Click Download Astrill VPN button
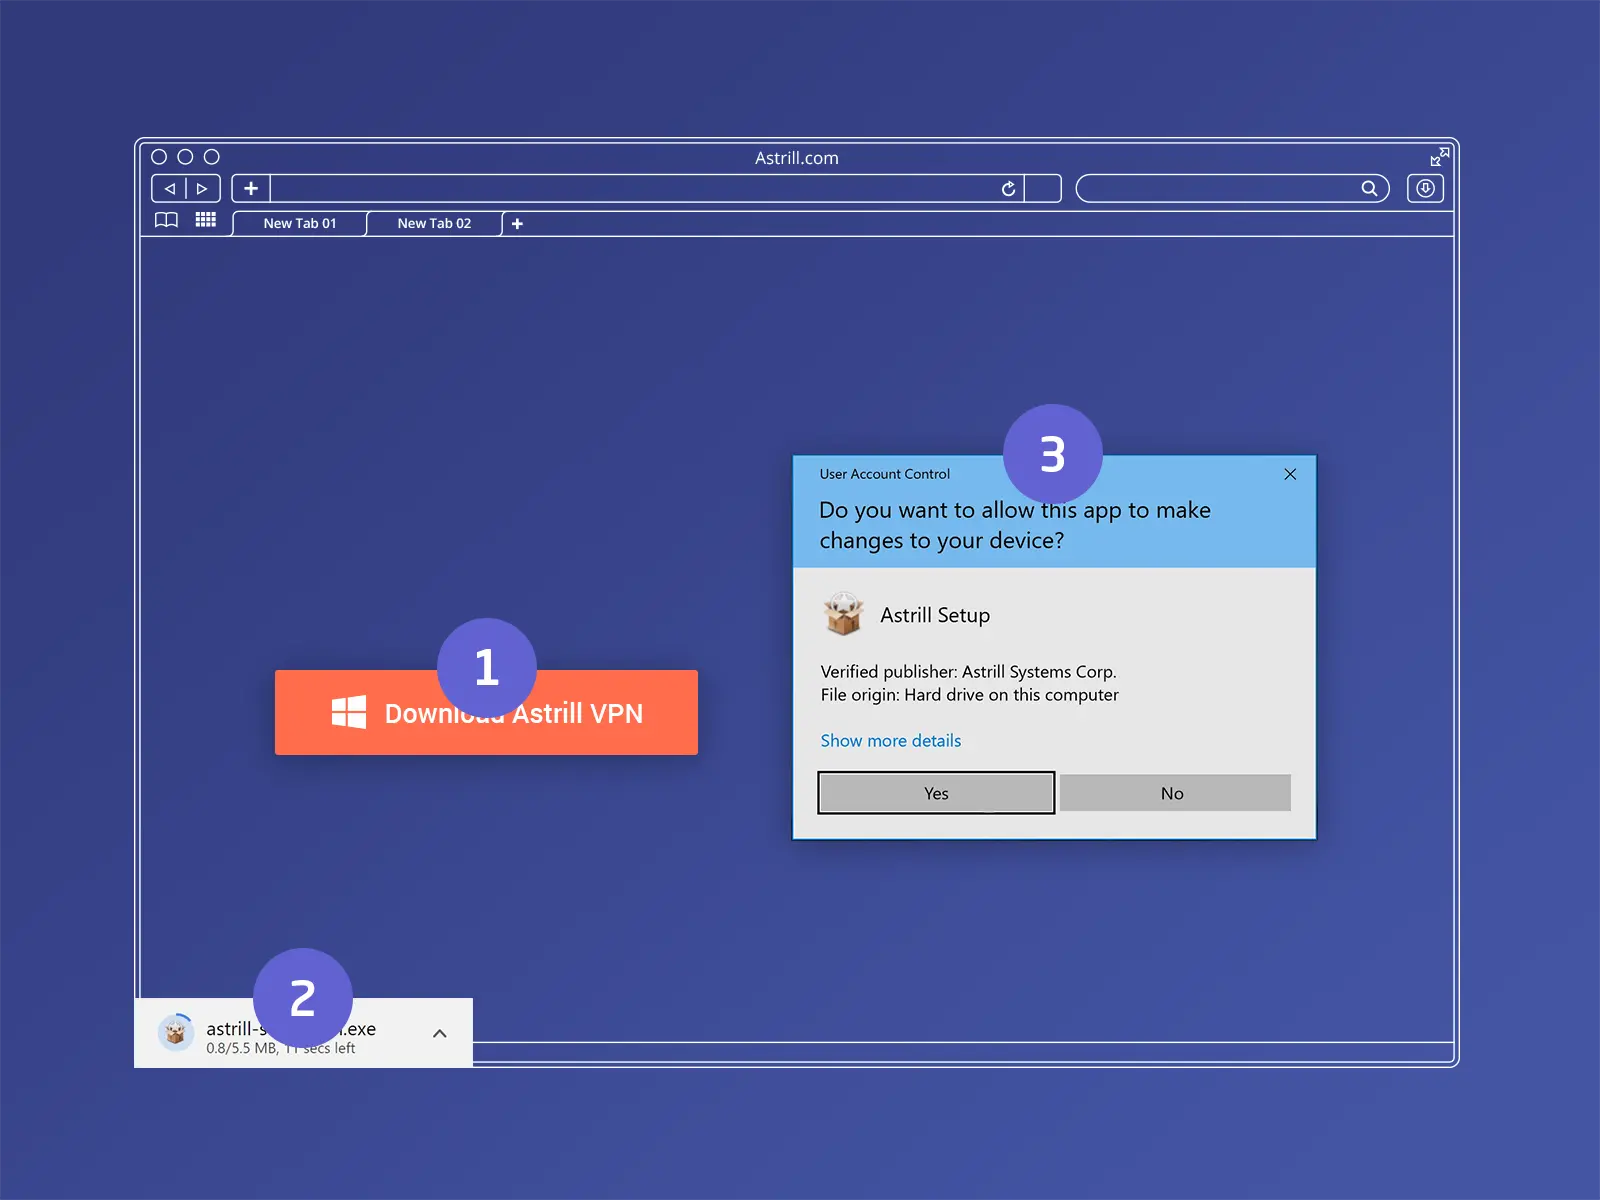Viewport: 1600px width, 1200px height. (x=486, y=712)
